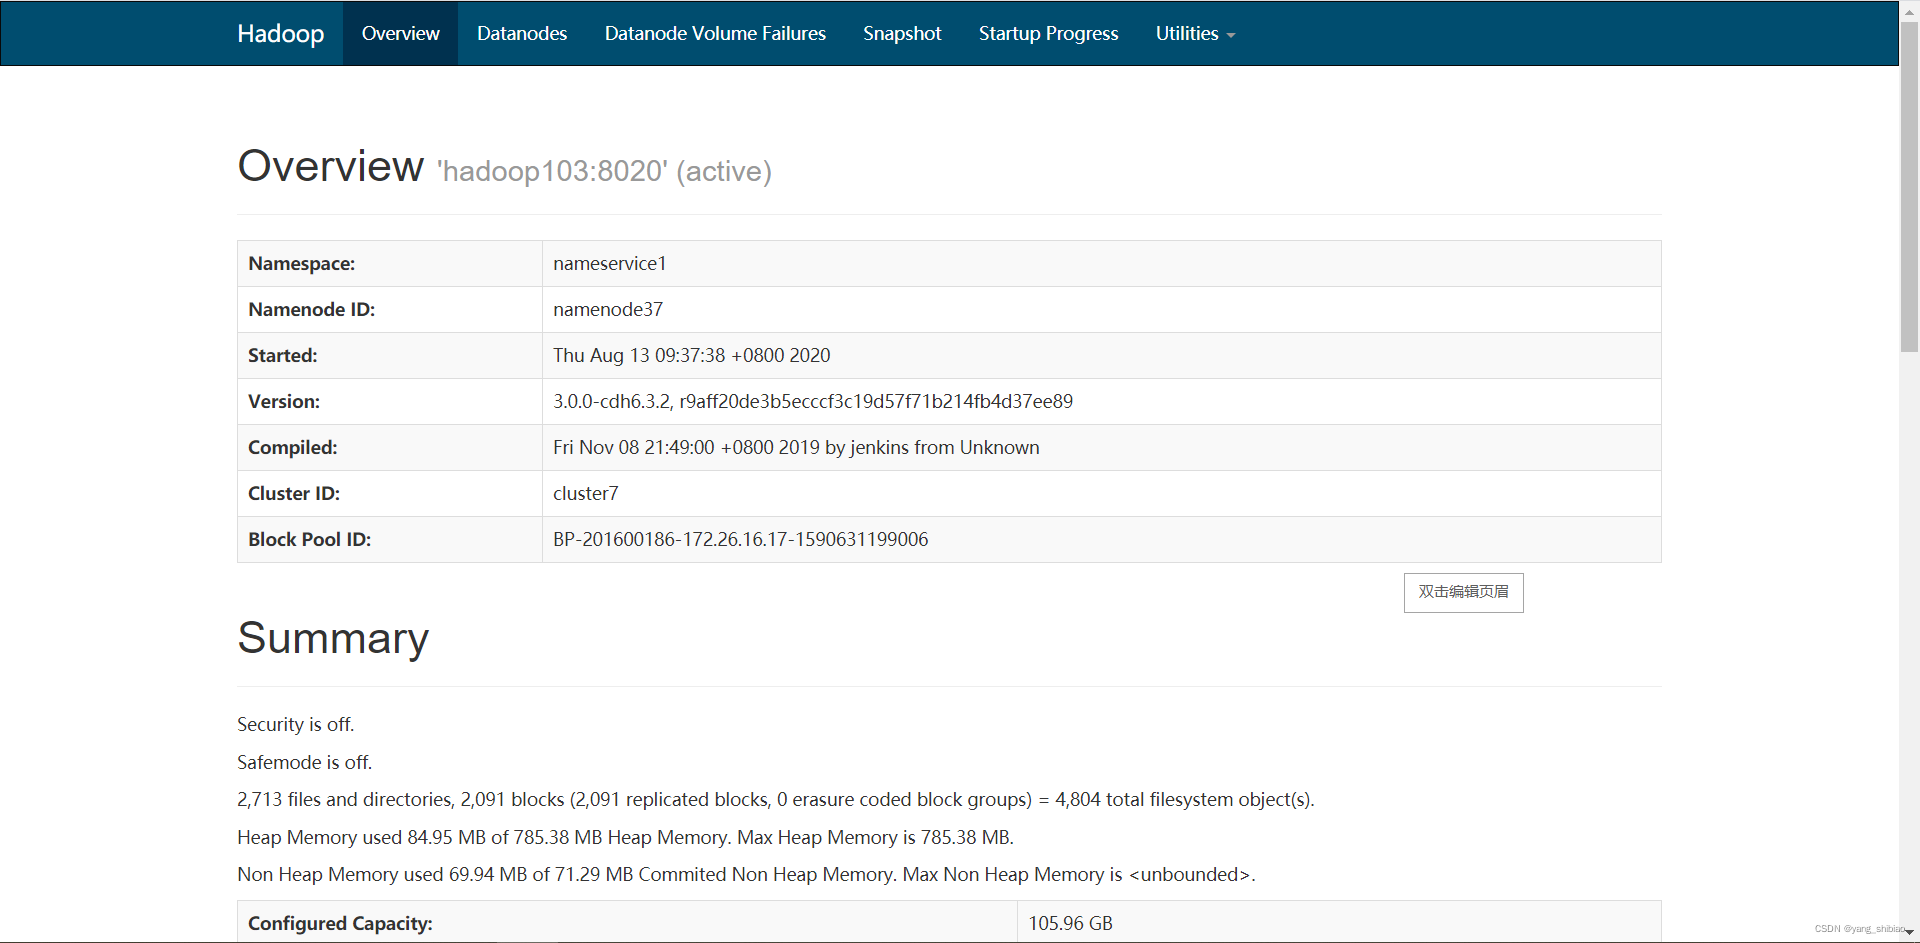Screen dimensions: 1920x943
Task: Click the 'Compiled:' row label
Action: point(293,448)
